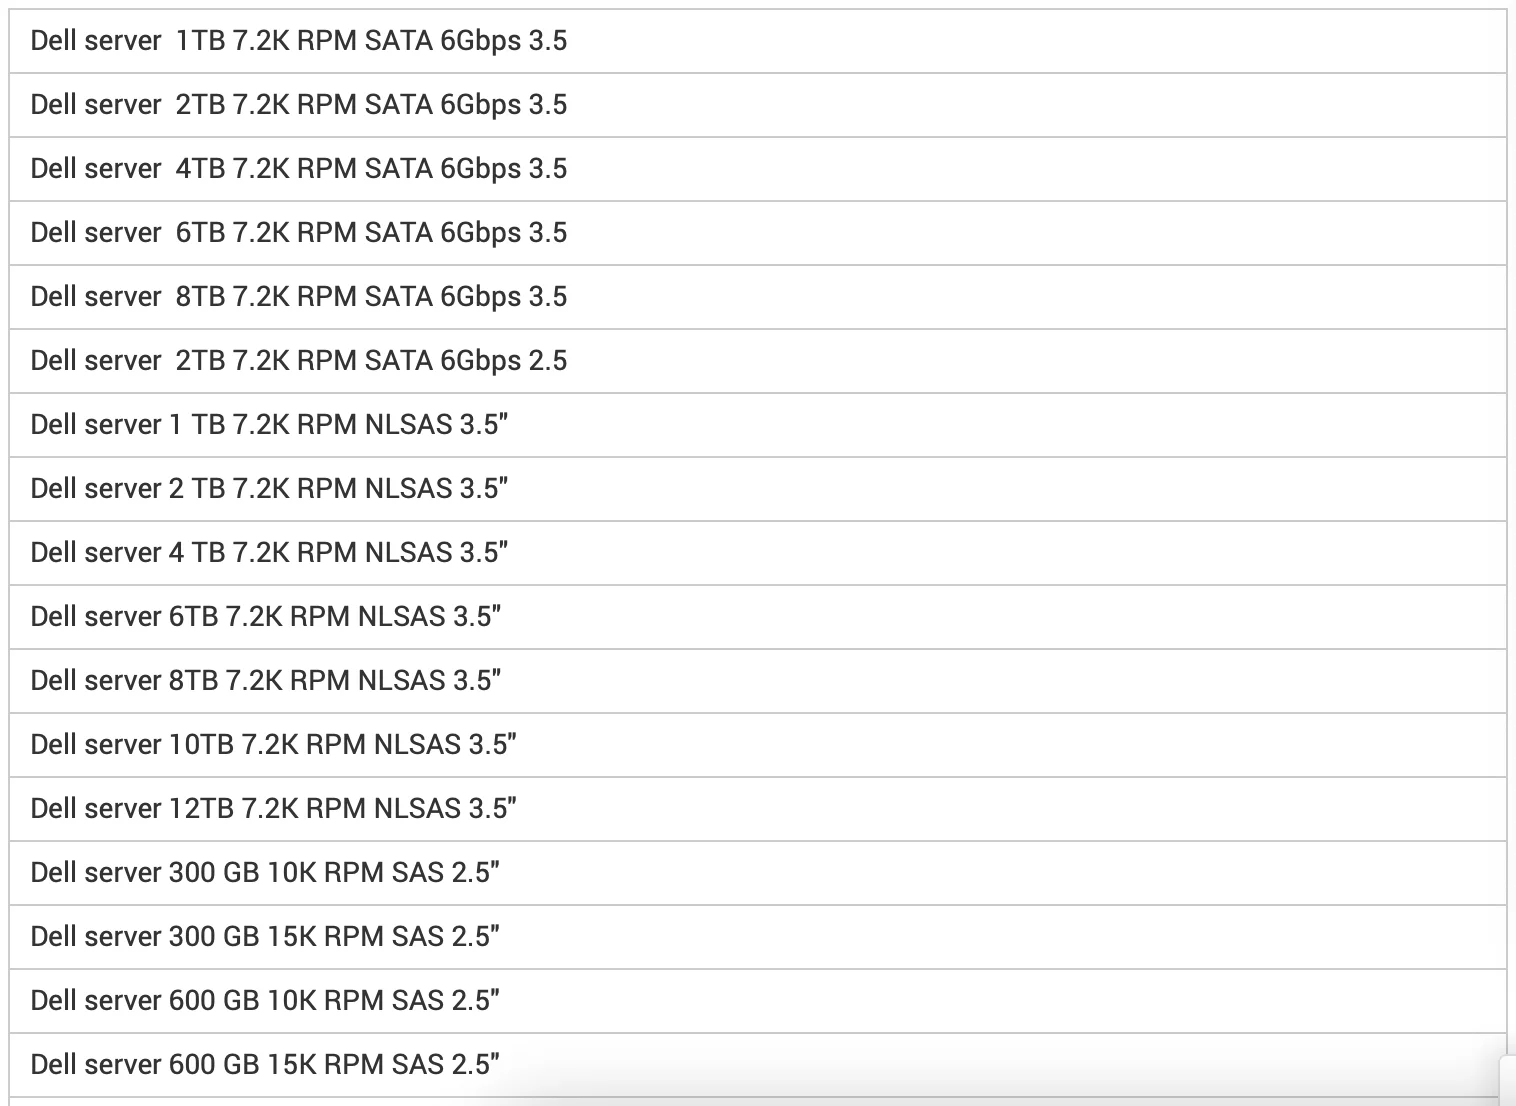This screenshot has width=1516, height=1106.
Task: Select the 6TB 7.2K NLSAS row
Action: (x=265, y=617)
